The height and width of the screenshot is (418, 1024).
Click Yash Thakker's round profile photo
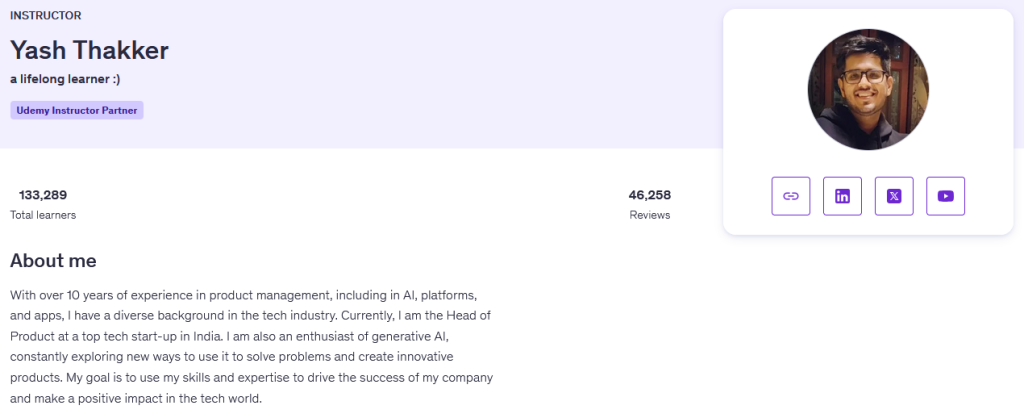point(868,90)
